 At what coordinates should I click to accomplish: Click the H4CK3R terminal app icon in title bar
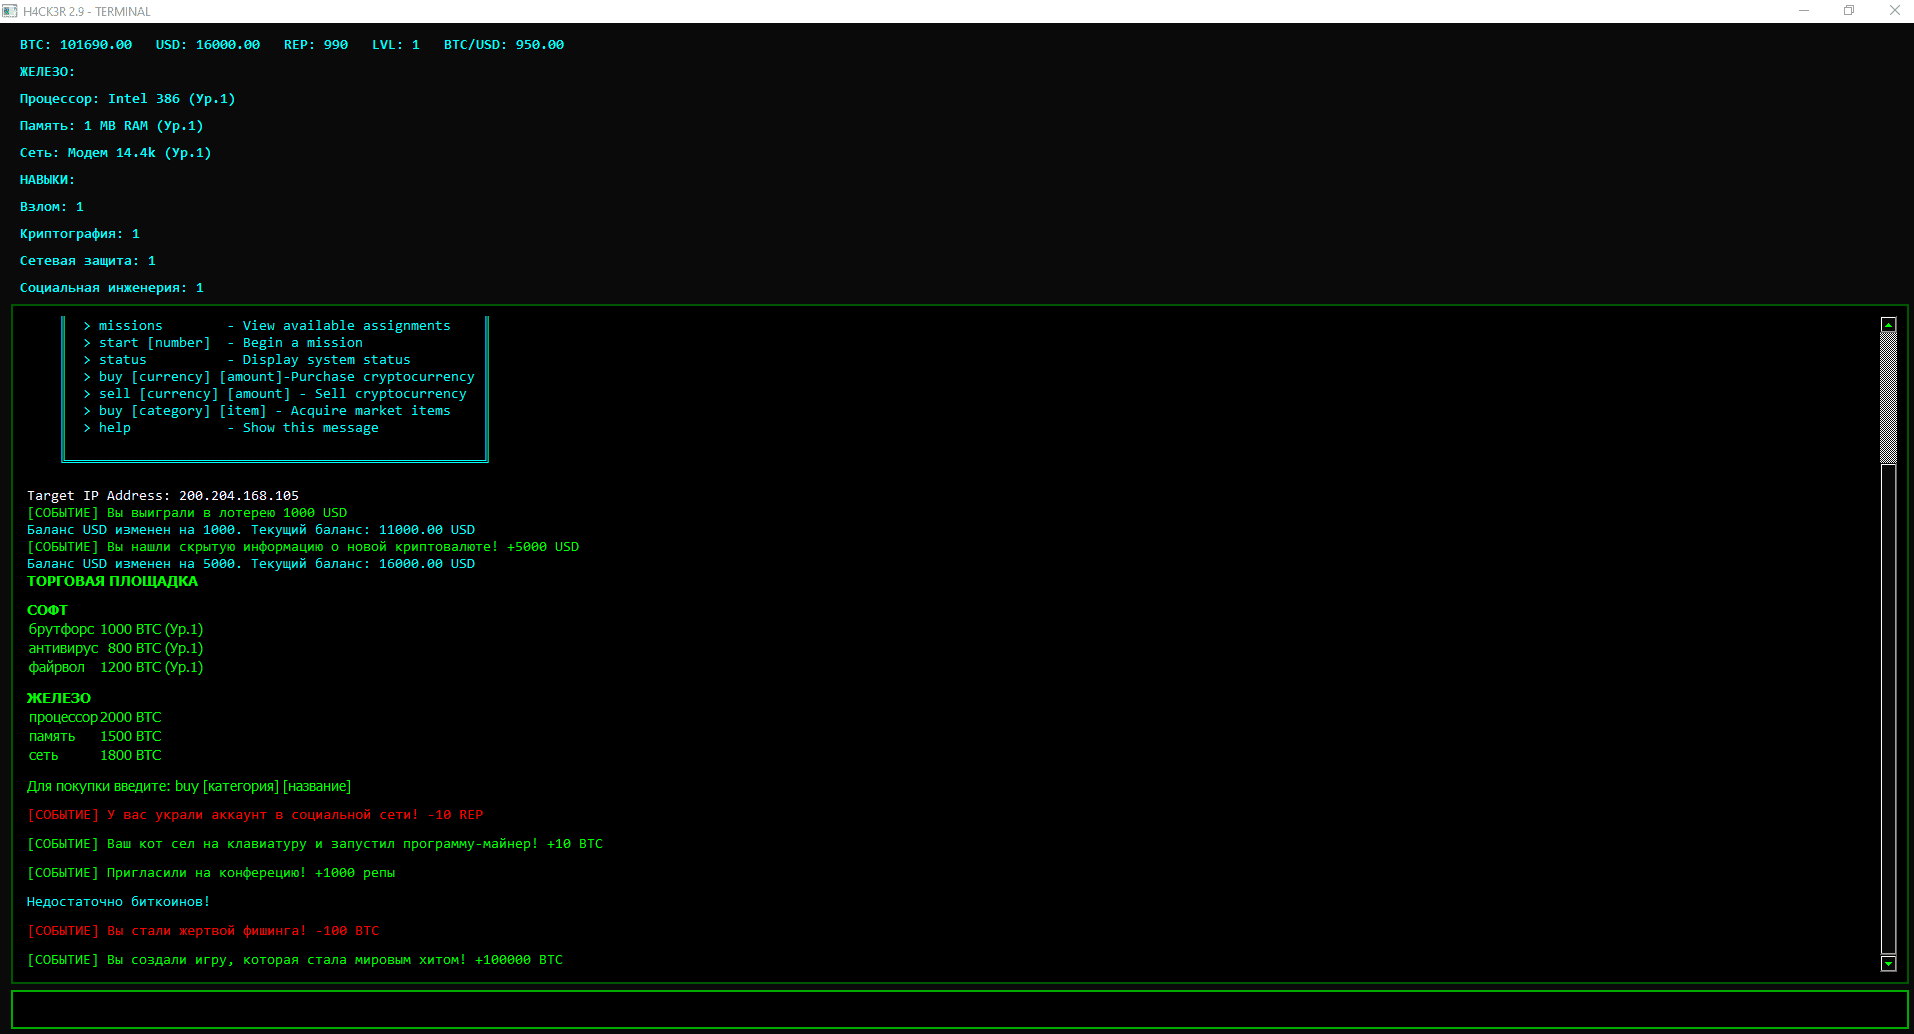point(10,11)
